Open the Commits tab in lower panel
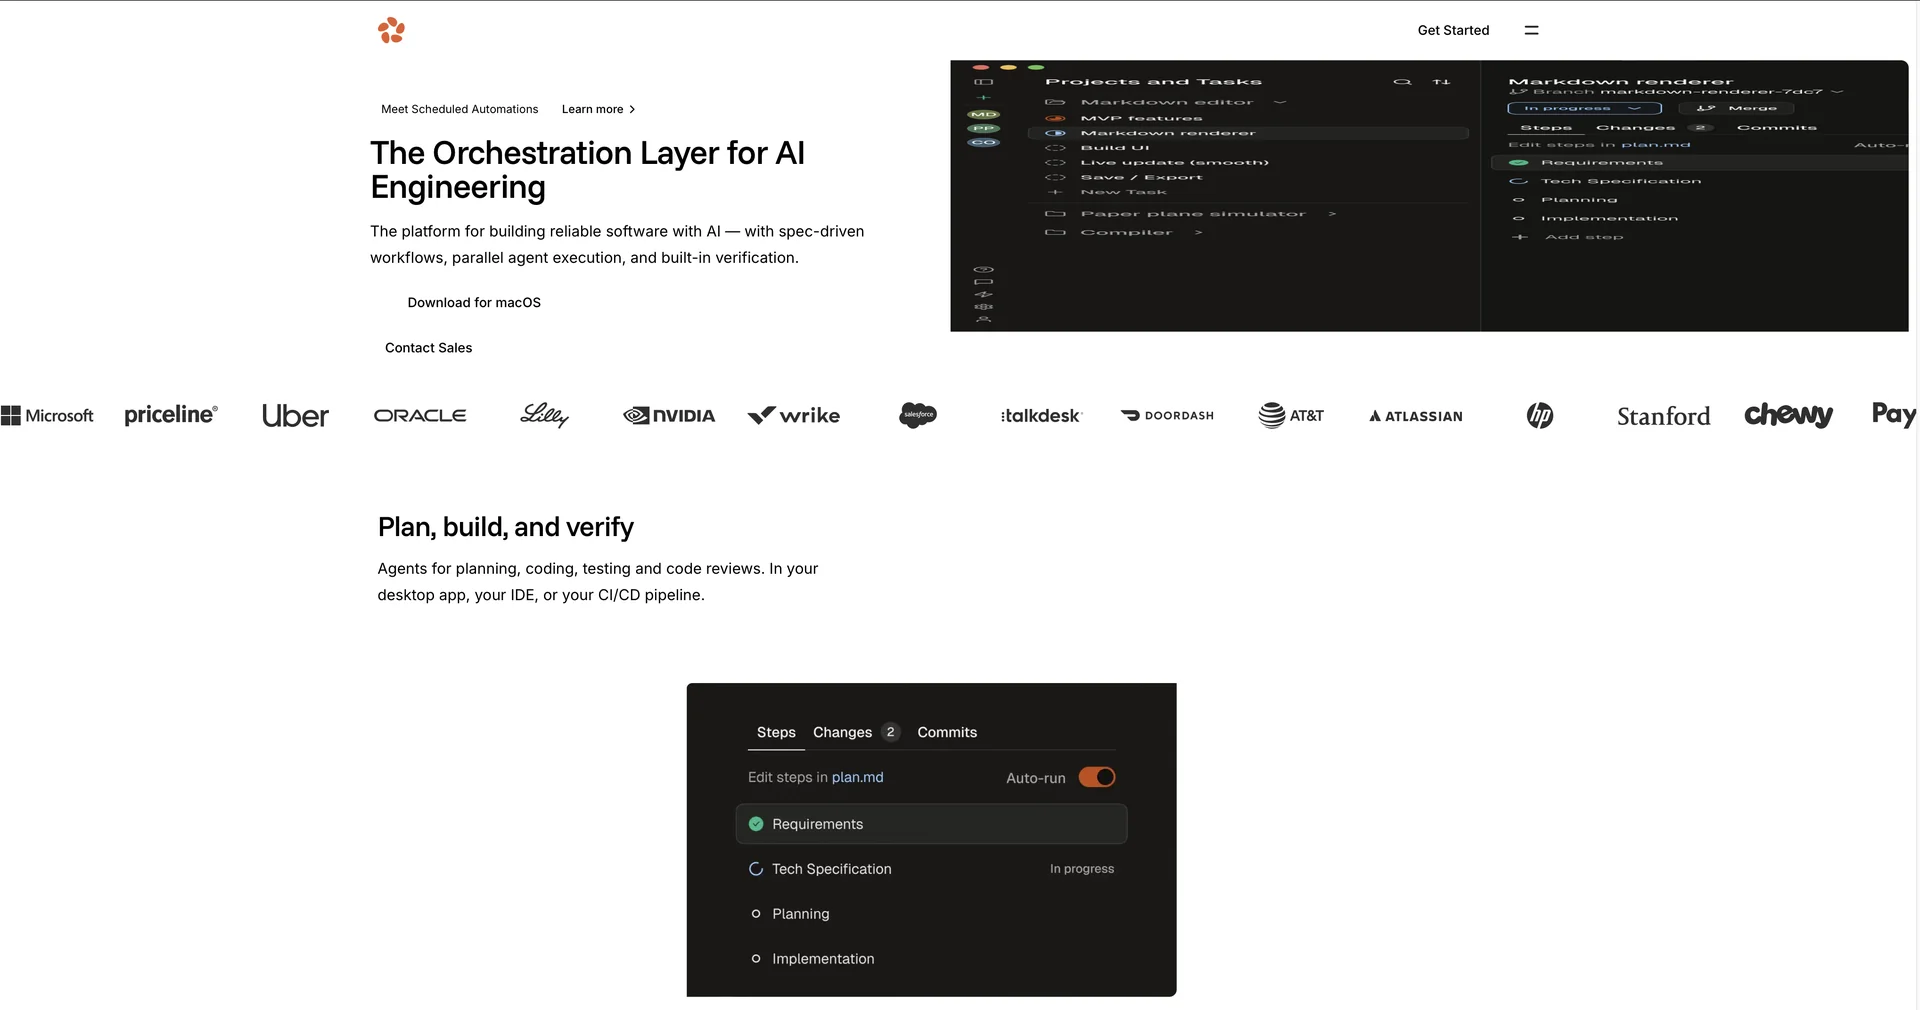The height and width of the screenshot is (1010, 1920). pos(947,732)
